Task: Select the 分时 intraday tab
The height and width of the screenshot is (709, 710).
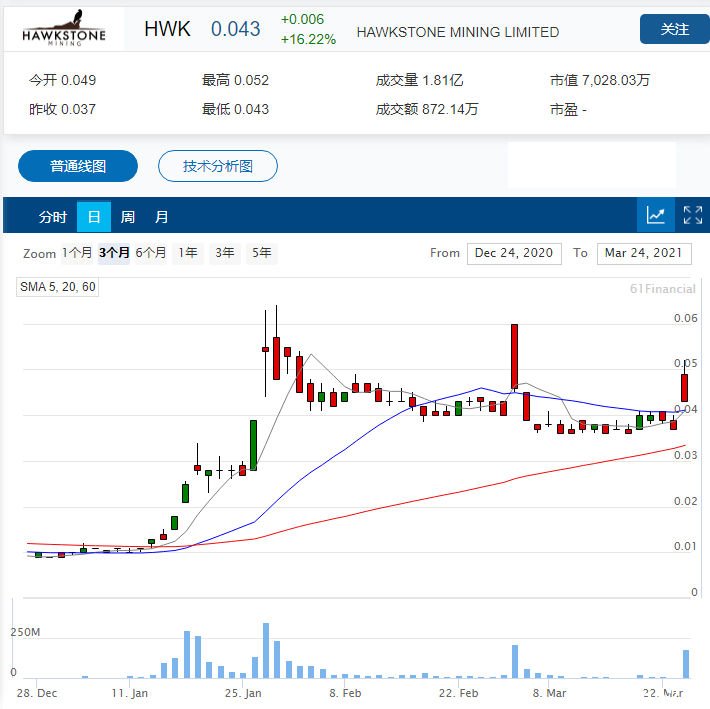Action: coord(53,217)
